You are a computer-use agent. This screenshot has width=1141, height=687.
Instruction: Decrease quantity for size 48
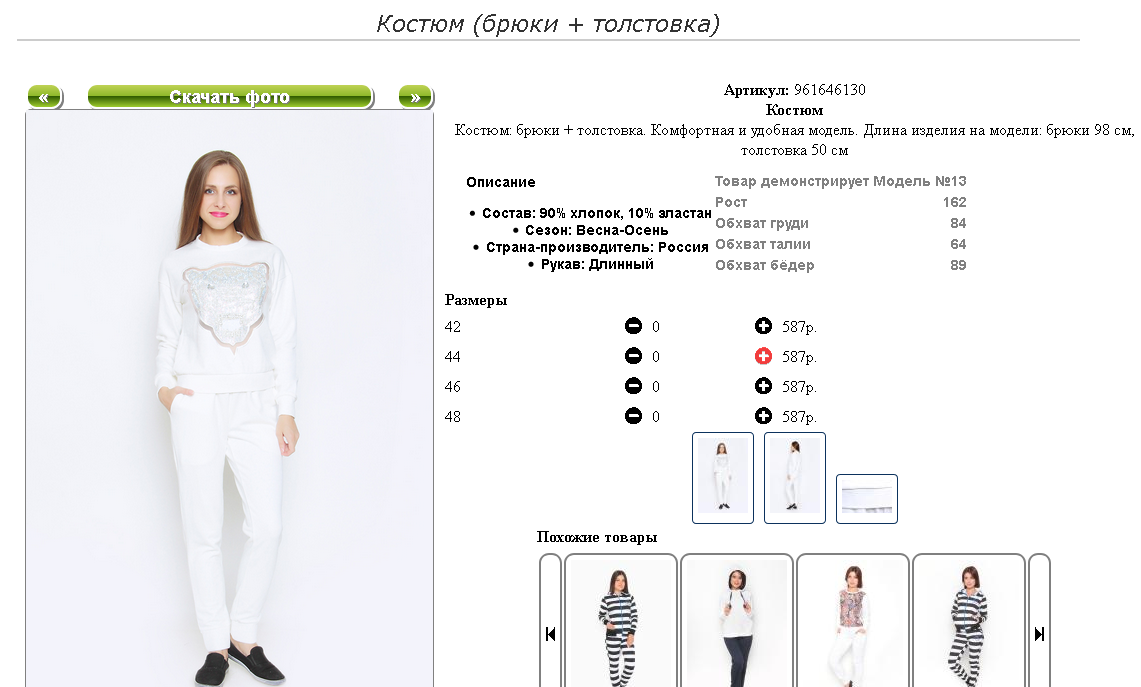(x=633, y=416)
